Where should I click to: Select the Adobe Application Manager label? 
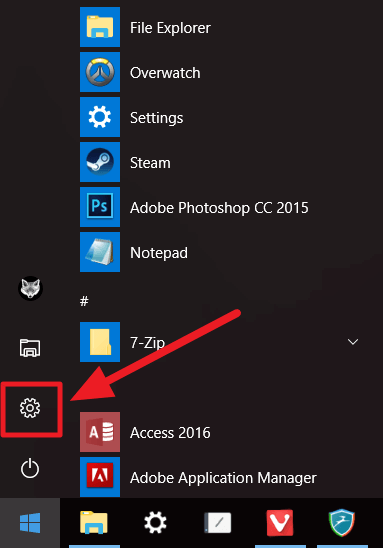[x=223, y=478]
